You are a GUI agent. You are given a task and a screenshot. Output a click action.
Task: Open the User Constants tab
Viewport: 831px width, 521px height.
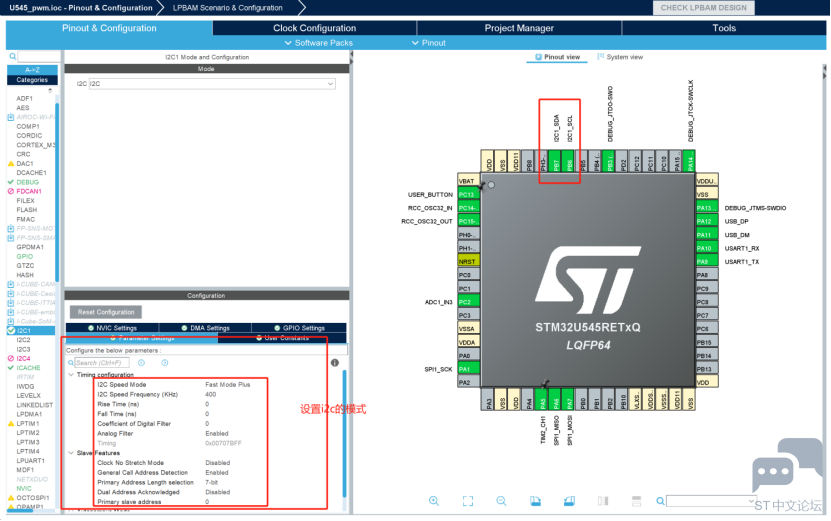coord(282,338)
